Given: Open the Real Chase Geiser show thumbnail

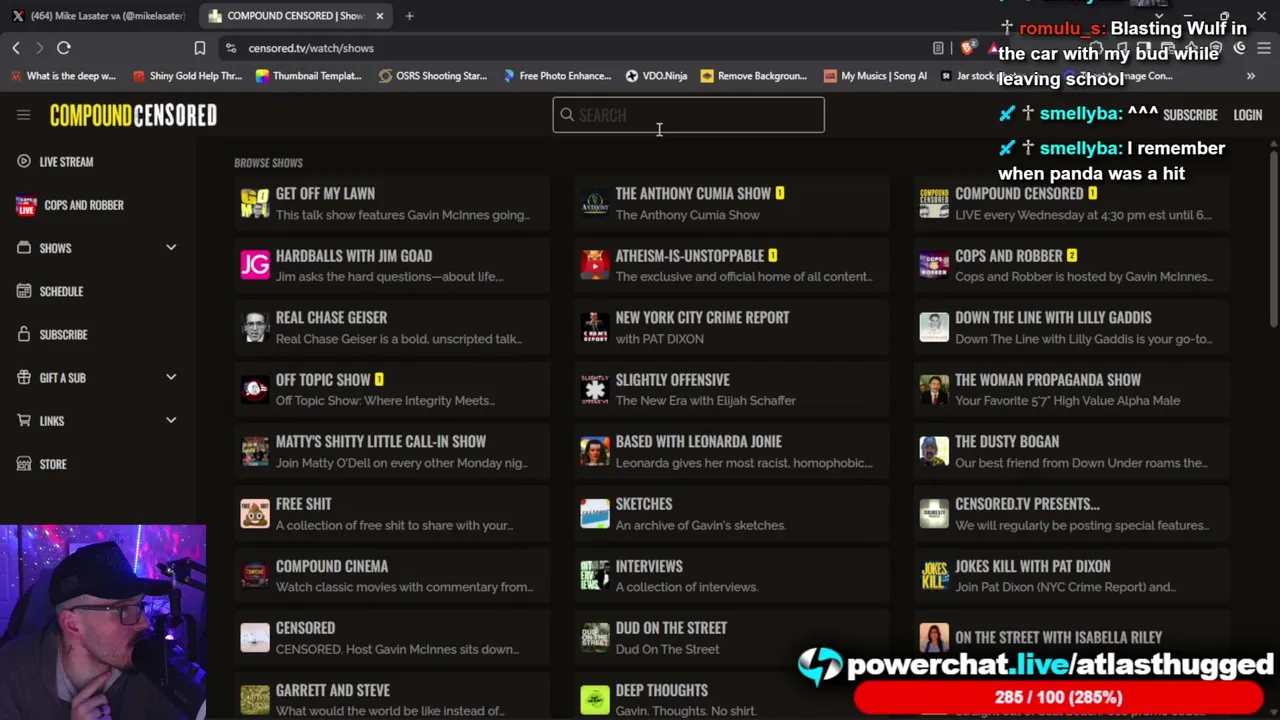Looking at the screenshot, I should [x=255, y=327].
